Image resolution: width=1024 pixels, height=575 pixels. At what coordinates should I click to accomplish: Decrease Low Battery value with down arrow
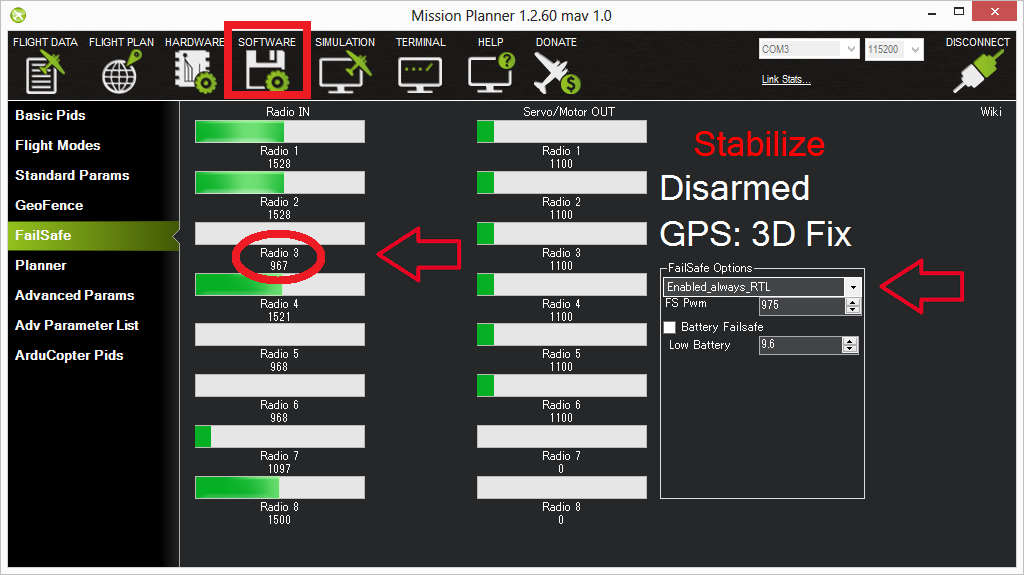(849, 349)
